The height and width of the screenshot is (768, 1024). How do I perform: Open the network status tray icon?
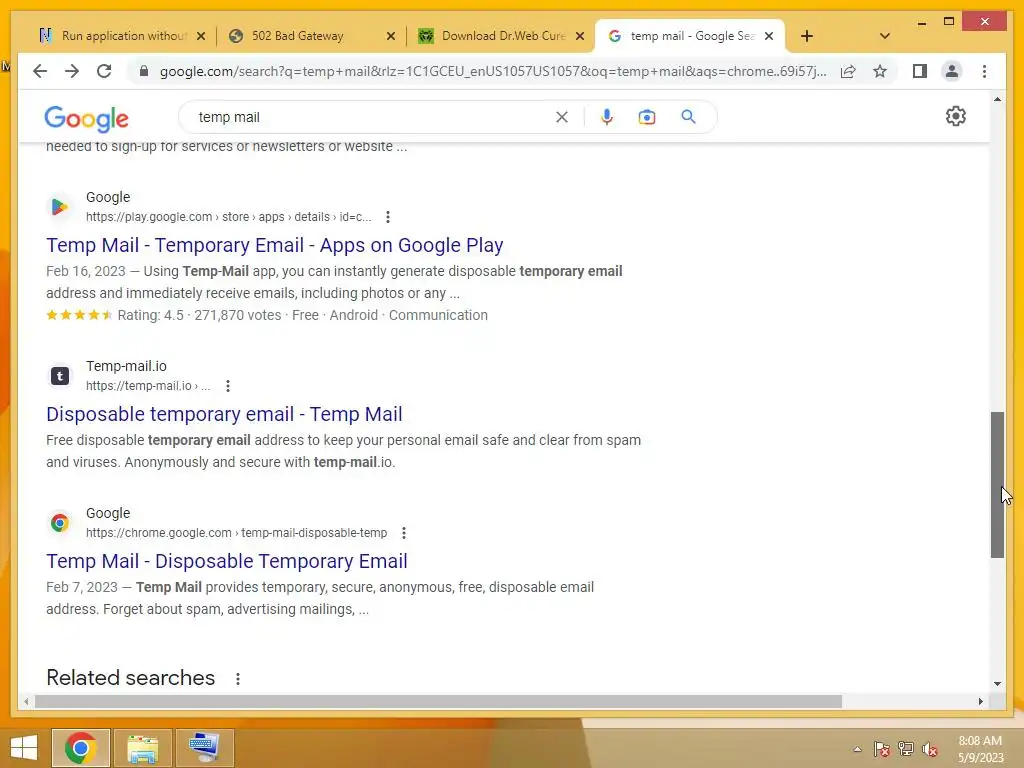[x=906, y=749]
